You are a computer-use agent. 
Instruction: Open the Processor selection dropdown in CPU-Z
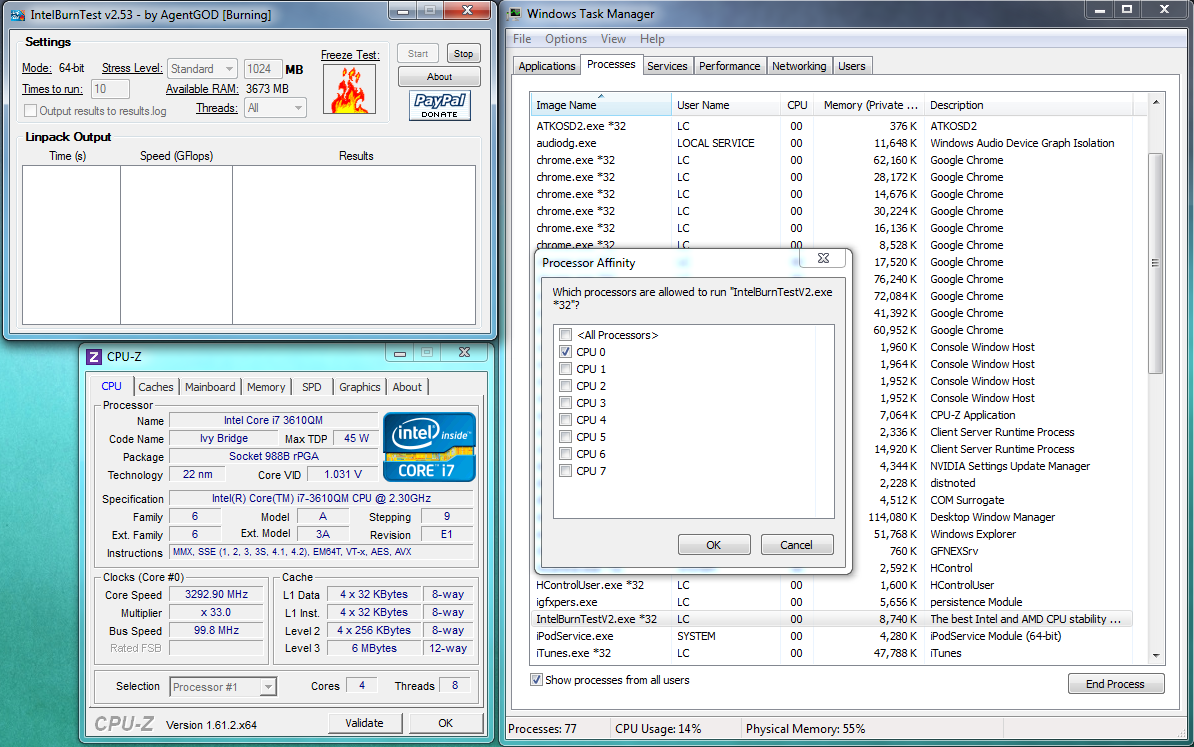(223, 687)
